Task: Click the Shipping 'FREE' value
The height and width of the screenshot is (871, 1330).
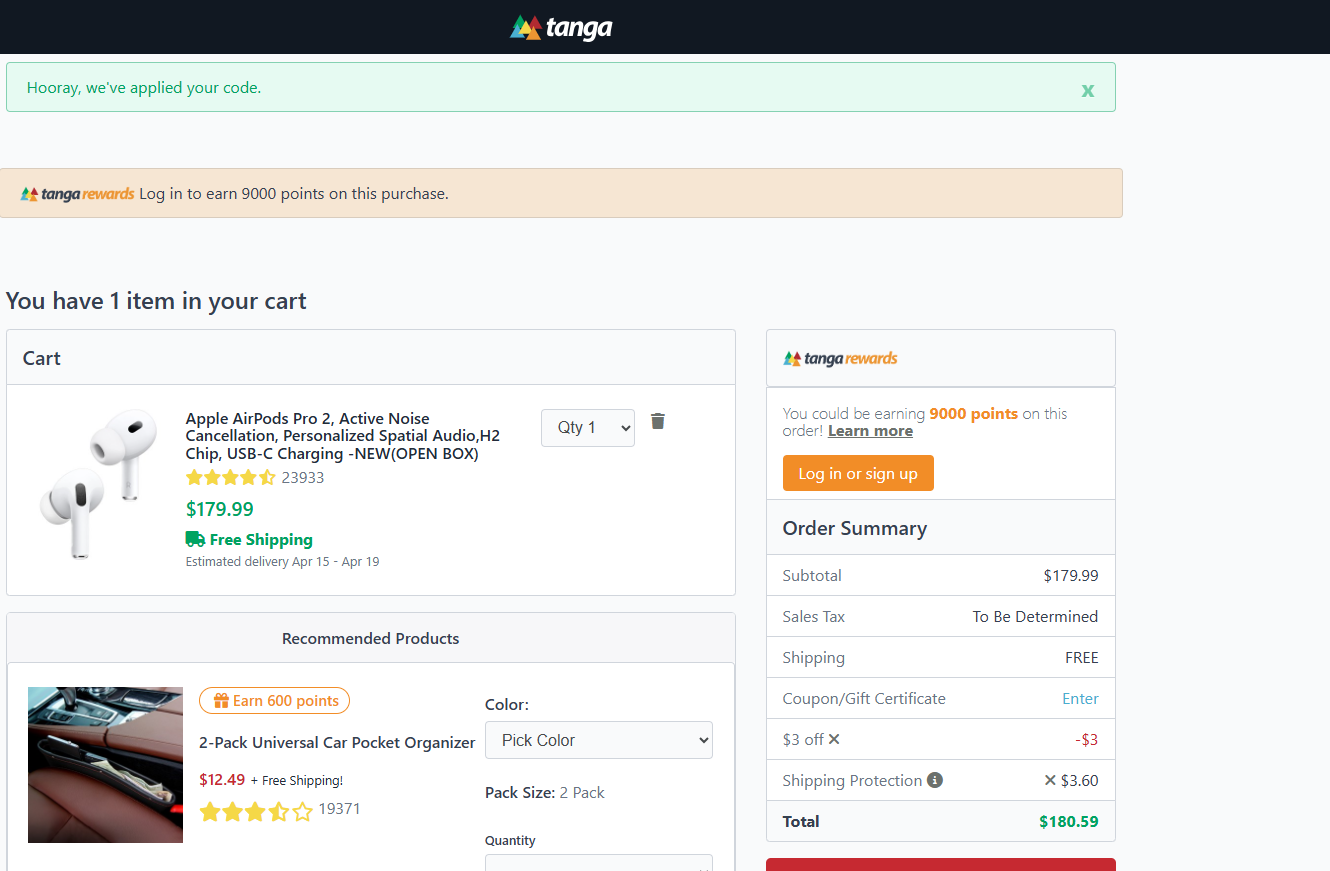Action: tap(1082, 658)
